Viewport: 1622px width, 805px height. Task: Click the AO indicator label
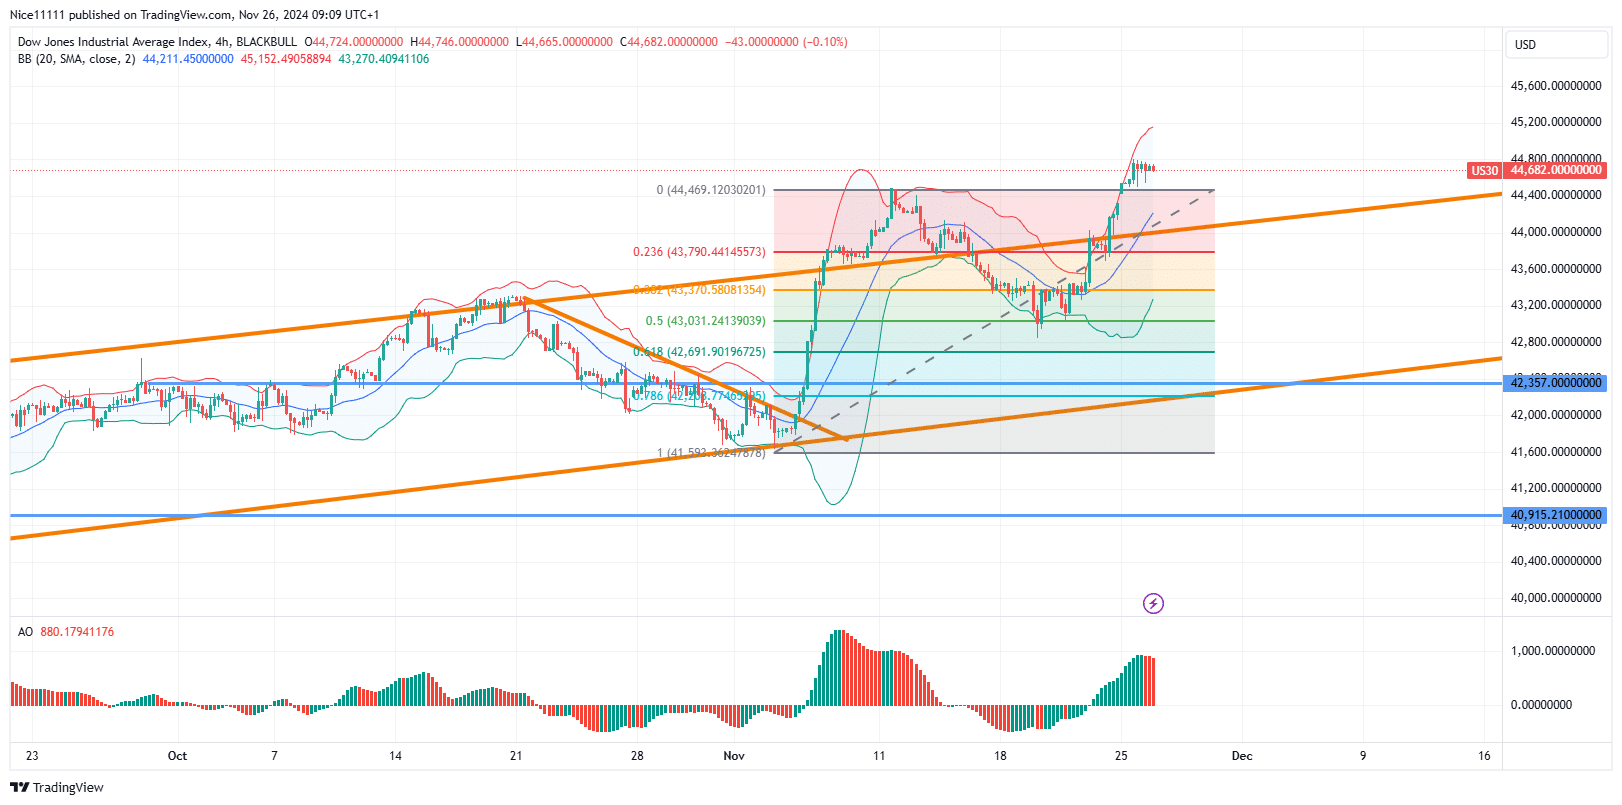click(25, 632)
